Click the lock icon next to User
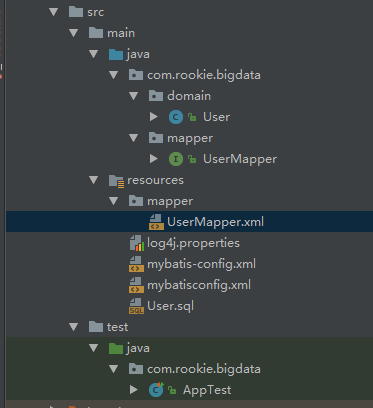The image size is (373, 408). click(x=192, y=117)
